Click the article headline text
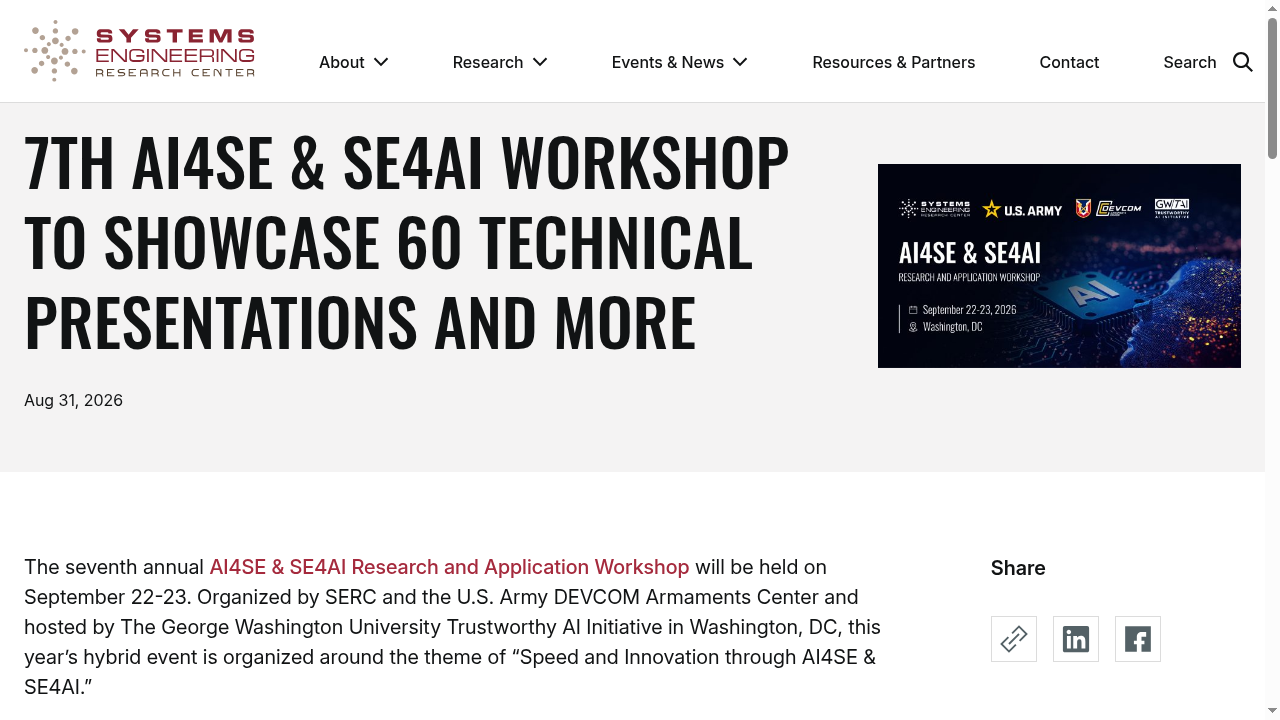 (x=407, y=243)
